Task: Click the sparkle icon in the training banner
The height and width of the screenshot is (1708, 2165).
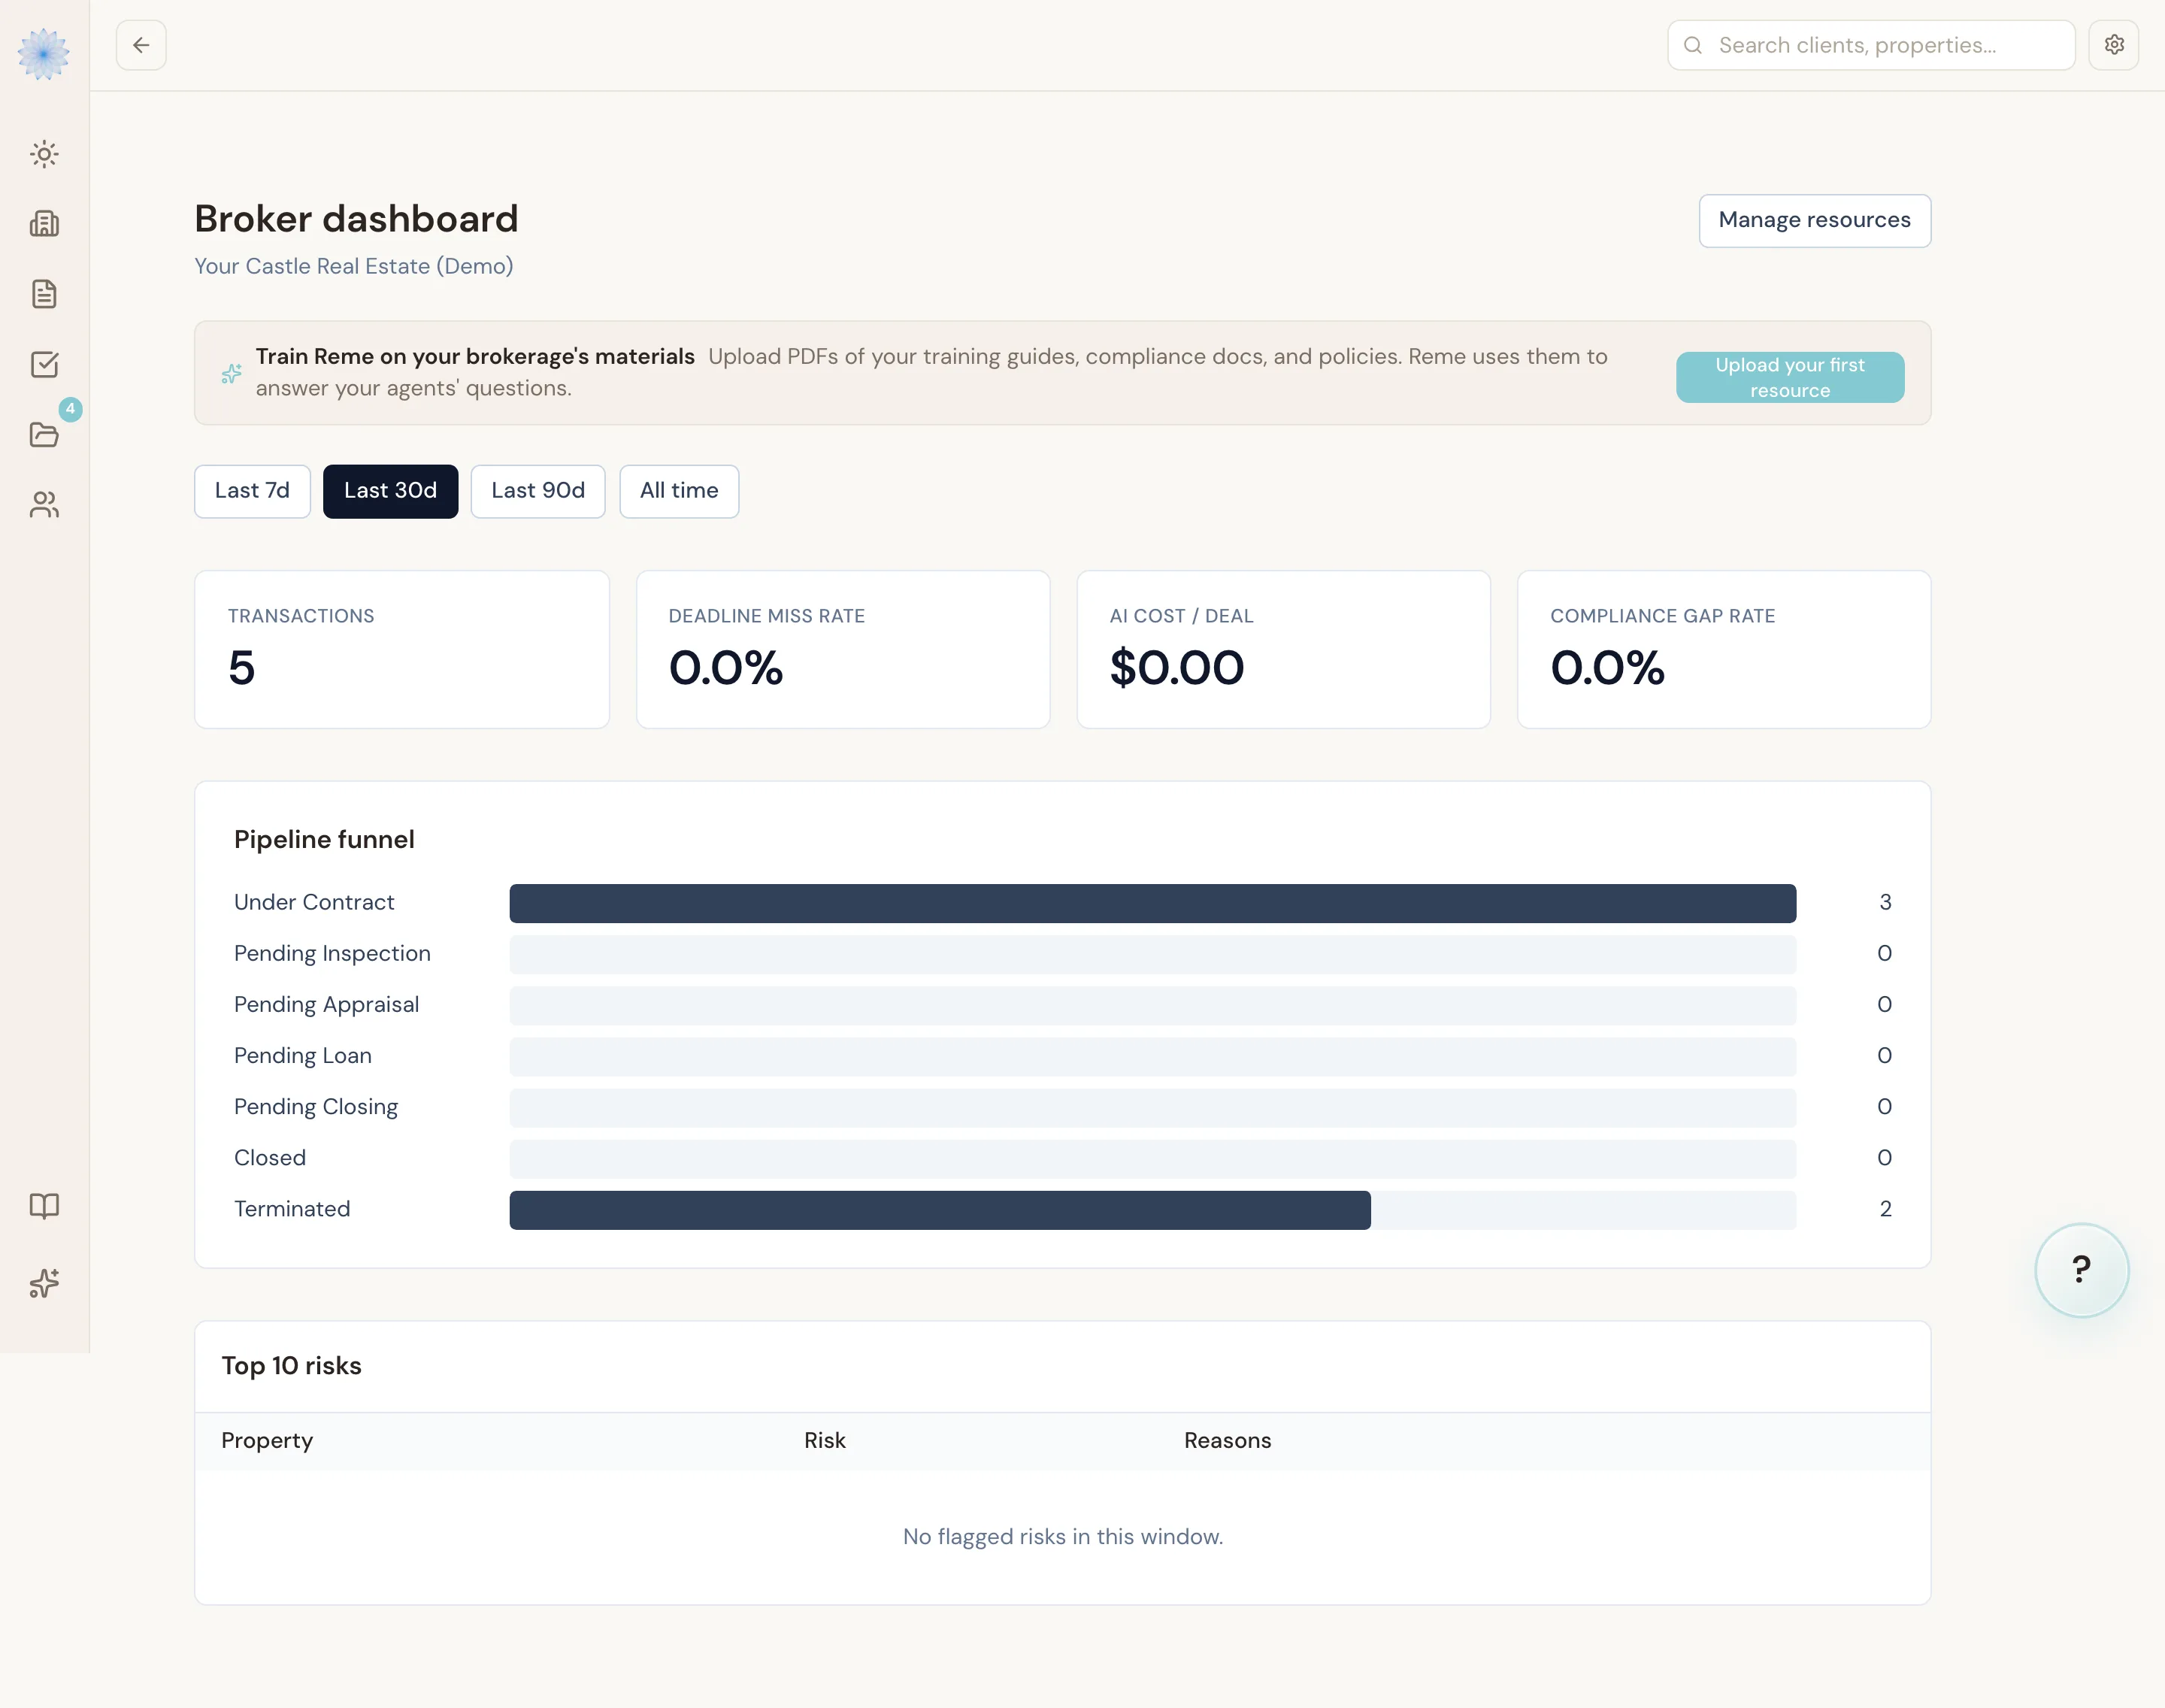Action: 231,374
